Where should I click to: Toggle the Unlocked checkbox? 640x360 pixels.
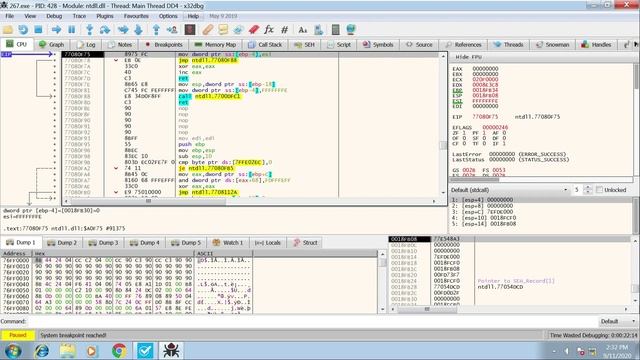coord(599,190)
